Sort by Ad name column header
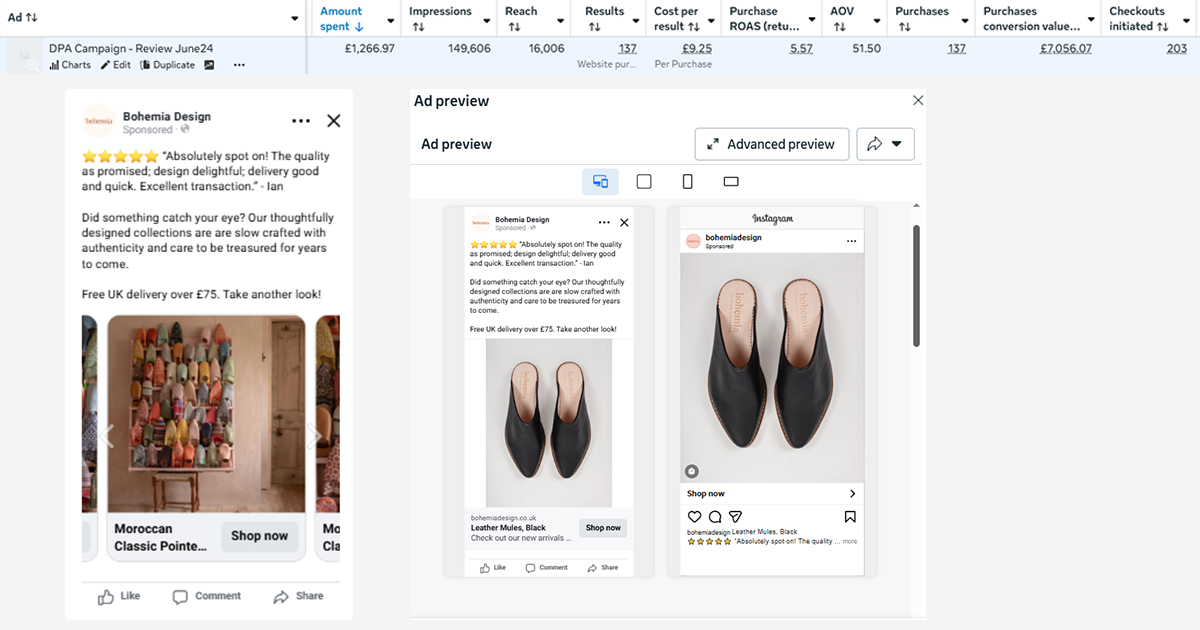The height and width of the screenshot is (630, 1200). click(x=23, y=17)
